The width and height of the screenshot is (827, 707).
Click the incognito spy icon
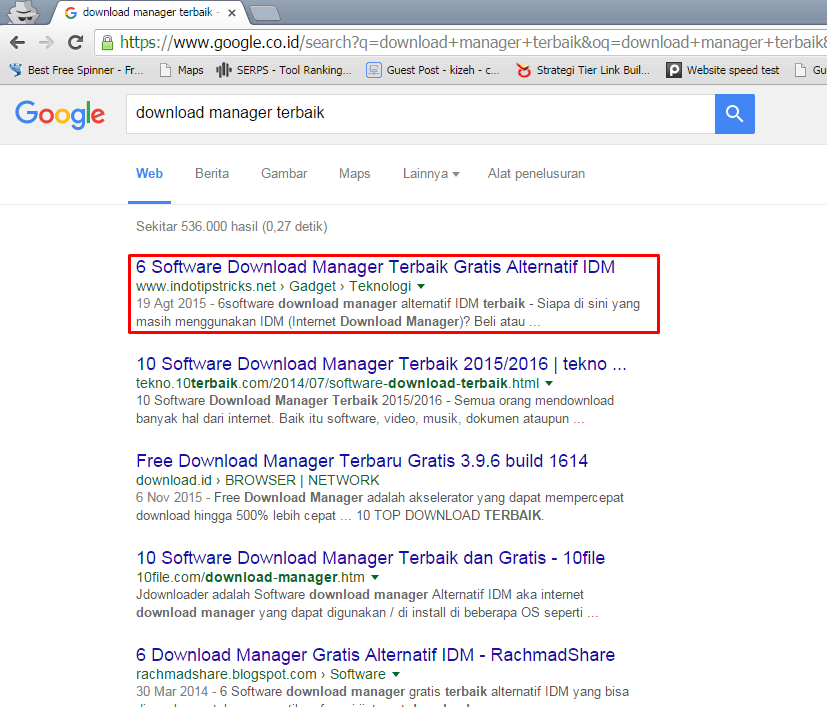[x=24, y=12]
